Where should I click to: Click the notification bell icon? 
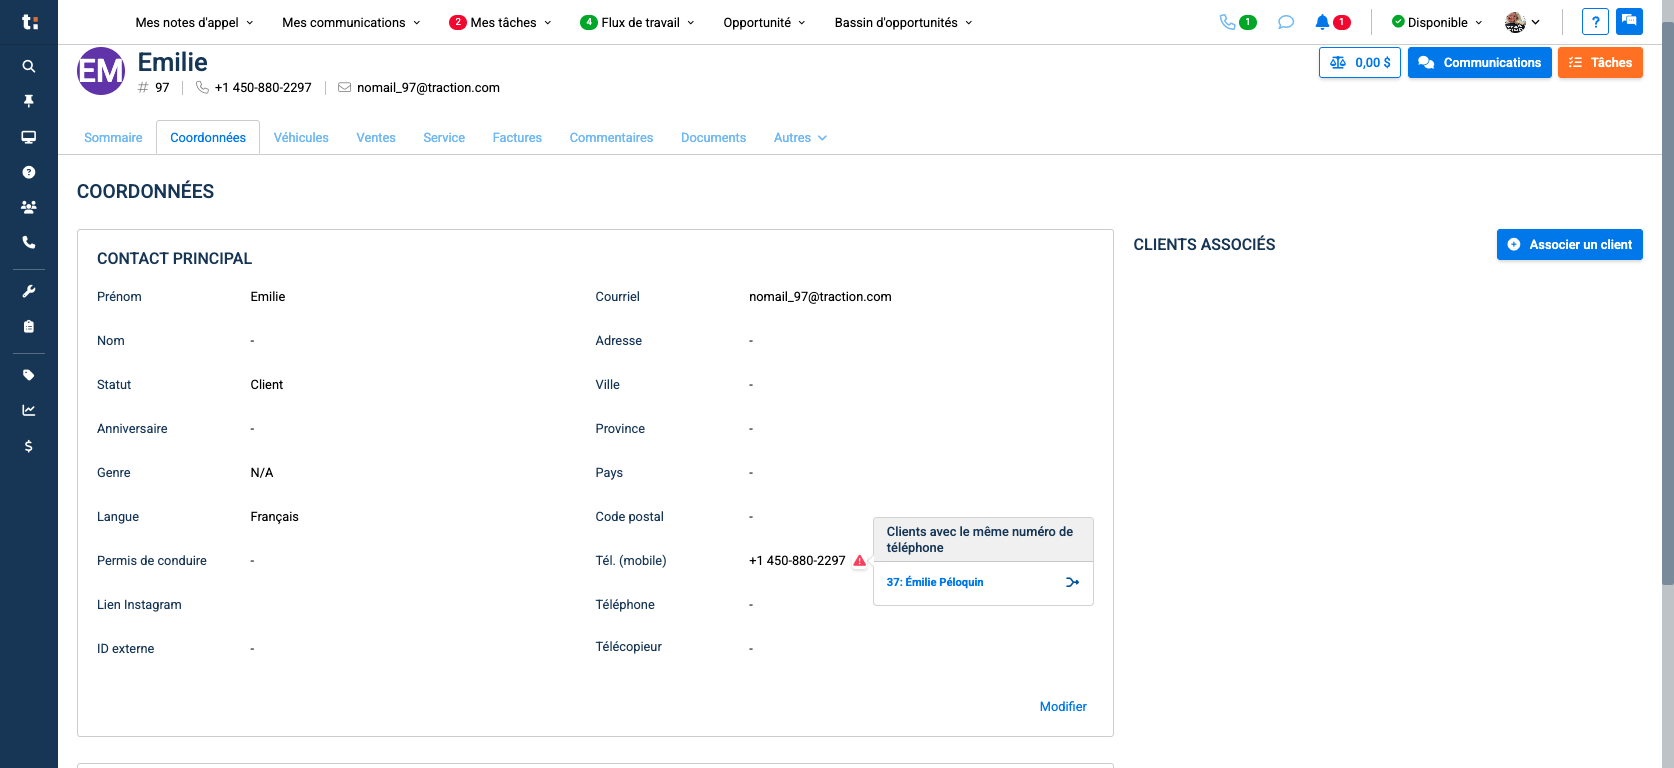[x=1322, y=22]
